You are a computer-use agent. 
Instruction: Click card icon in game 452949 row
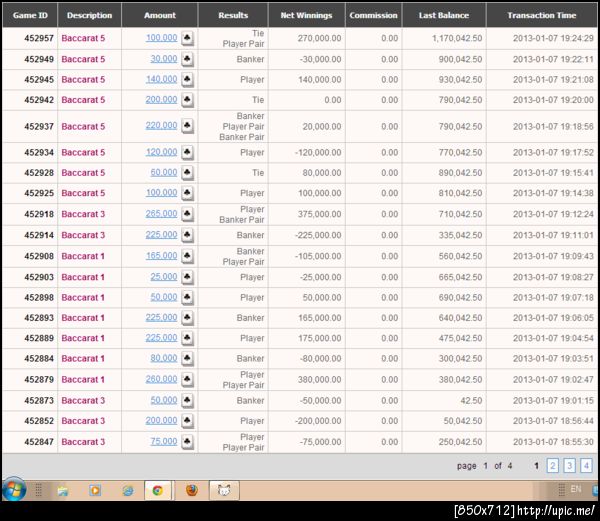187,59
